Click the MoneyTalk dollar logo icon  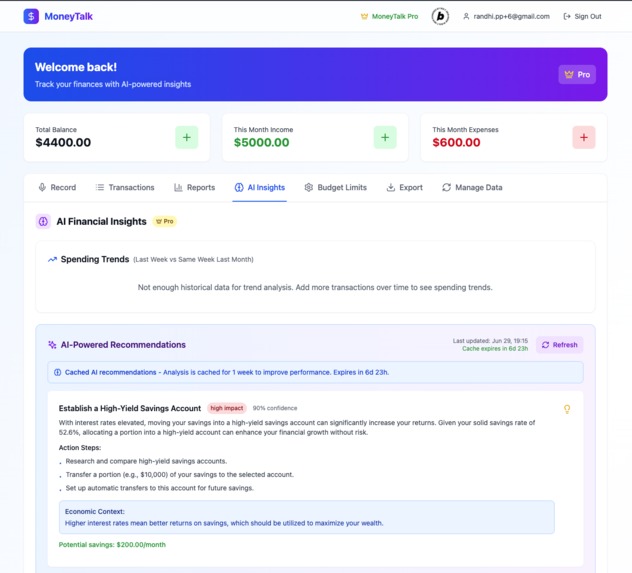[31, 17]
